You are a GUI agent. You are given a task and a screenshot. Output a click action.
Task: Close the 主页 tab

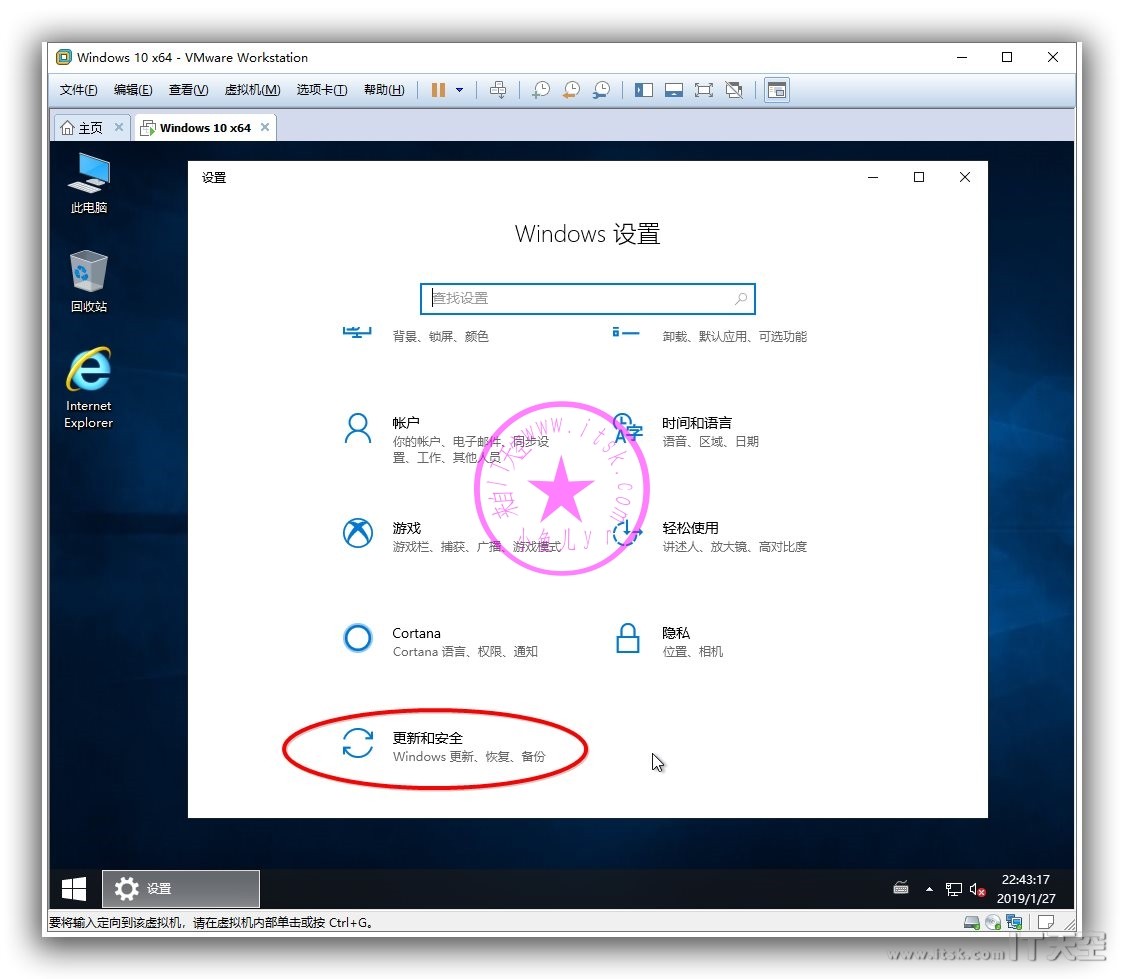[x=119, y=128]
